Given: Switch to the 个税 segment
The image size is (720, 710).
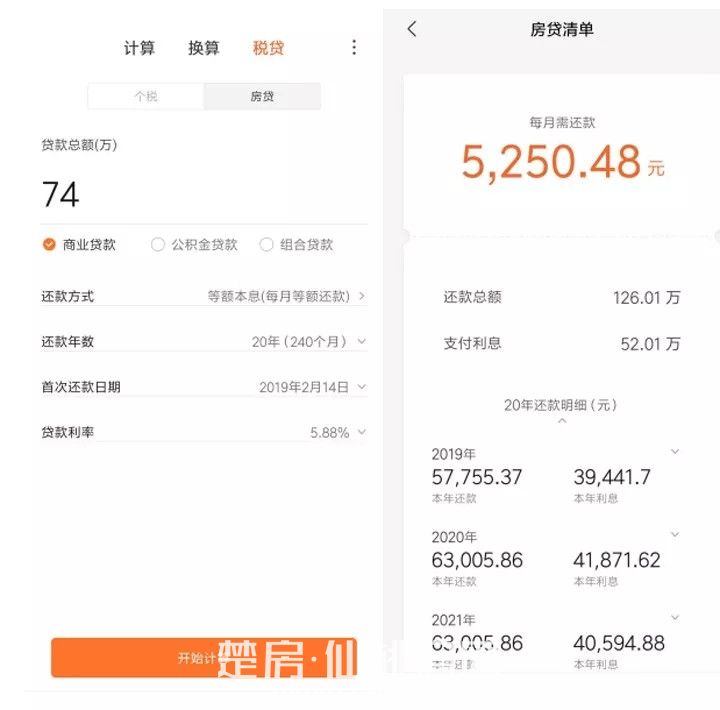Looking at the screenshot, I should [x=146, y=96].
